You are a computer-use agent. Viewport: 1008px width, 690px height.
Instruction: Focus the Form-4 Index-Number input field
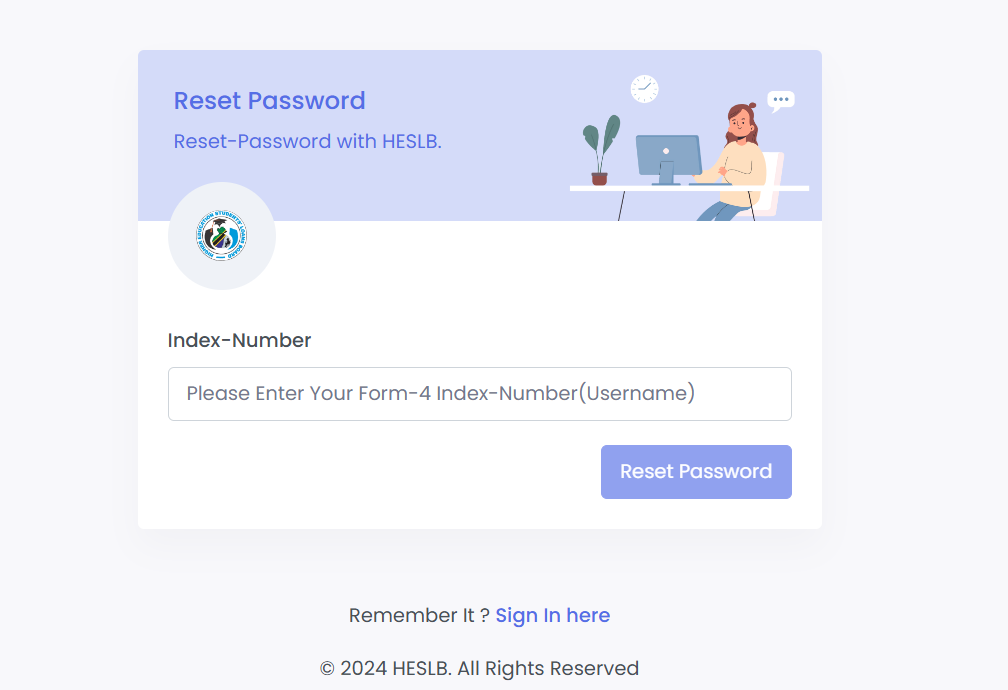480,394
